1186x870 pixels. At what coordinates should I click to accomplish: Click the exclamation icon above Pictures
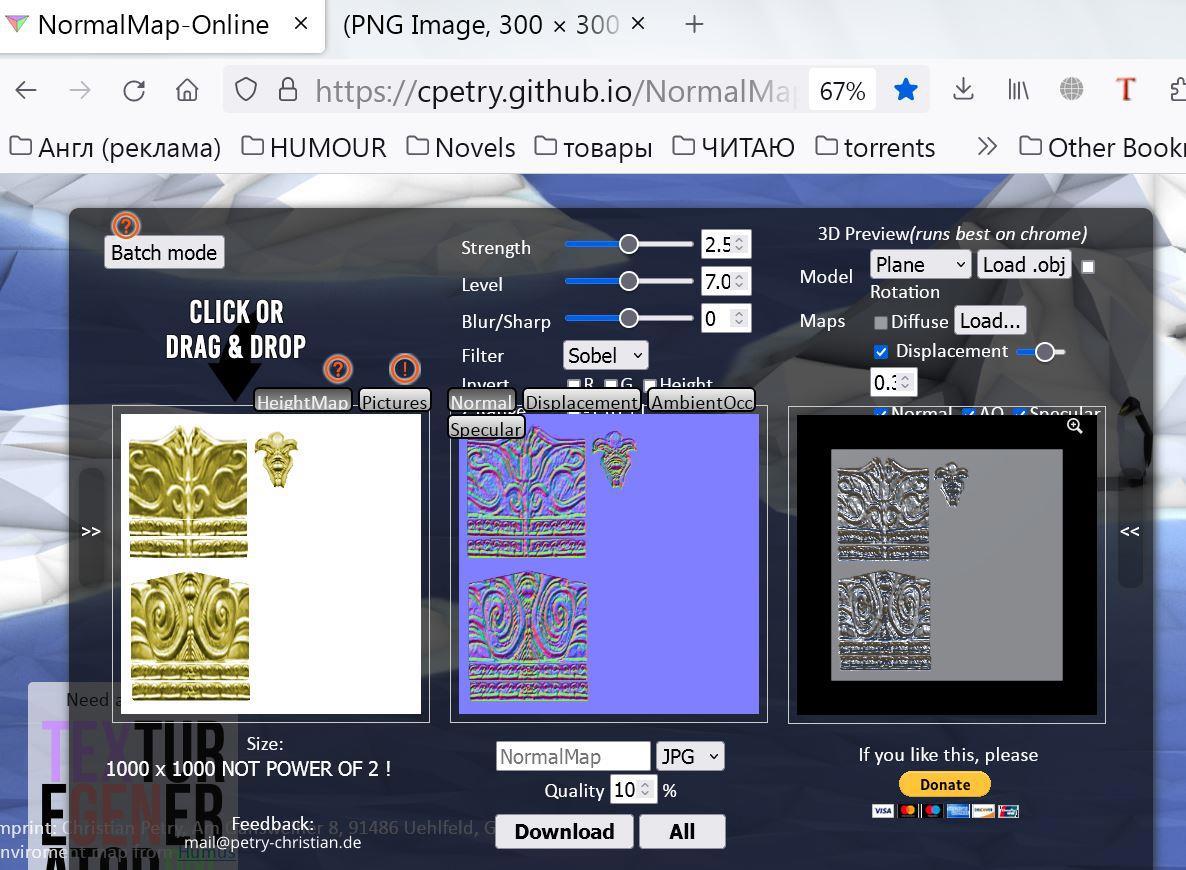point(404,369)
